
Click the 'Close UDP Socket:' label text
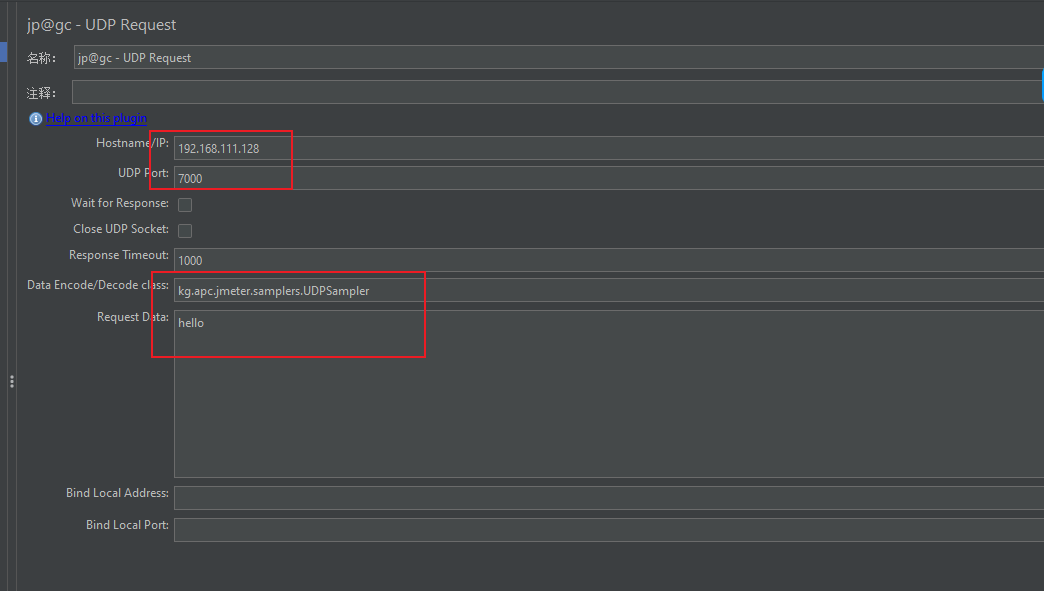coord(120,229)
